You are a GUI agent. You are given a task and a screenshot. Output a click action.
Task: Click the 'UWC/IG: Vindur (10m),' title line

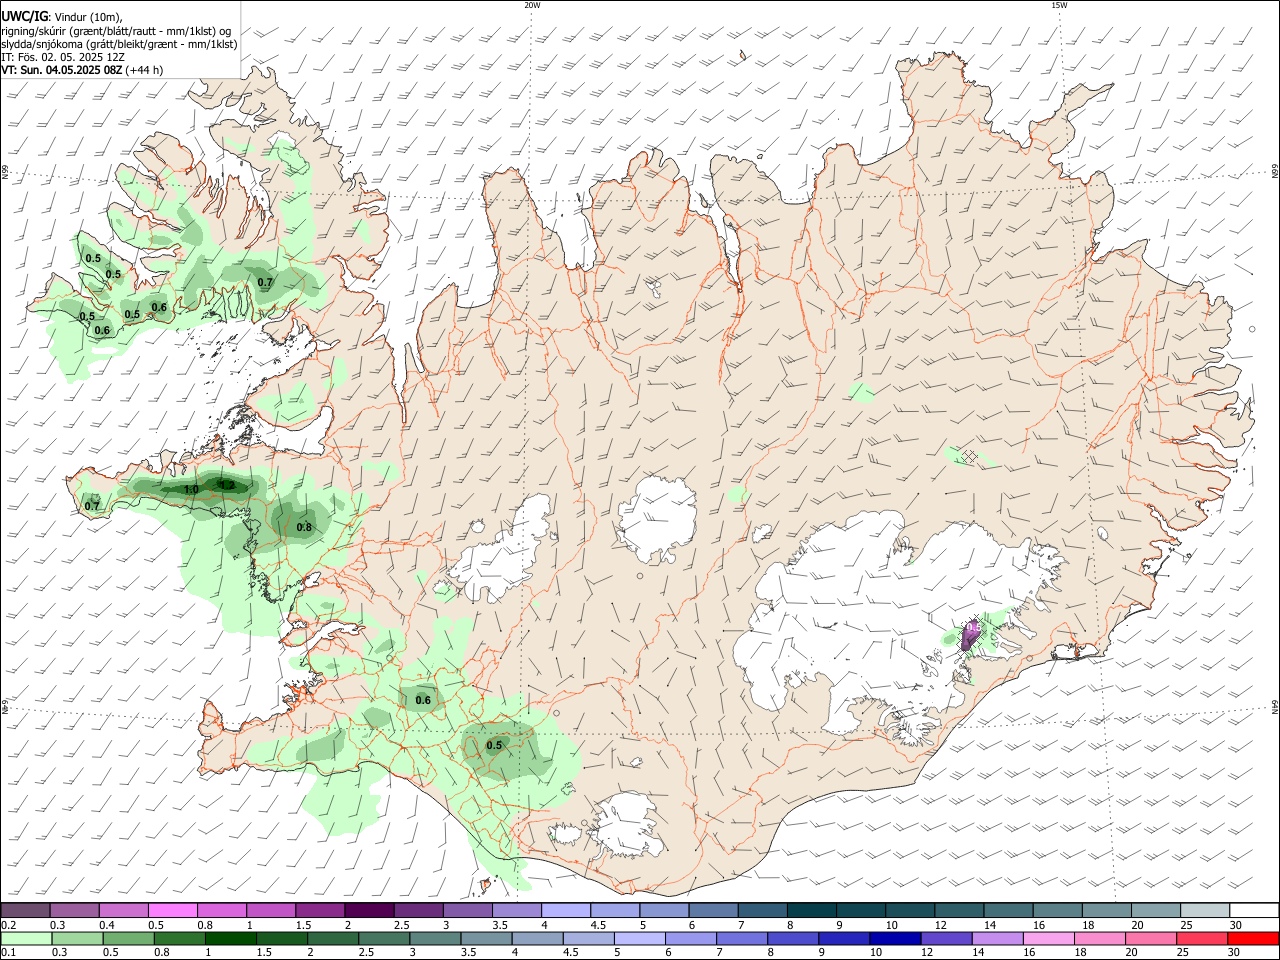(62, 15)
